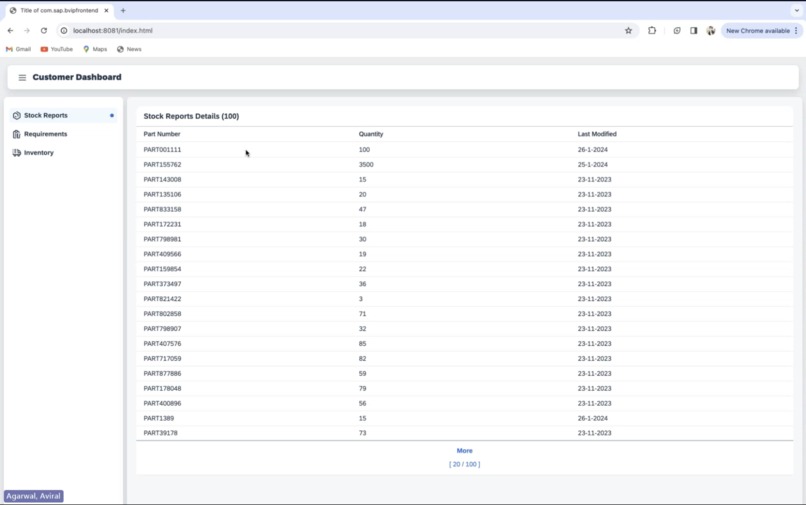This screenshot has height=505, width=806.
Task: Bookmark this page with the star icon
Action: [x=628, y=31]
